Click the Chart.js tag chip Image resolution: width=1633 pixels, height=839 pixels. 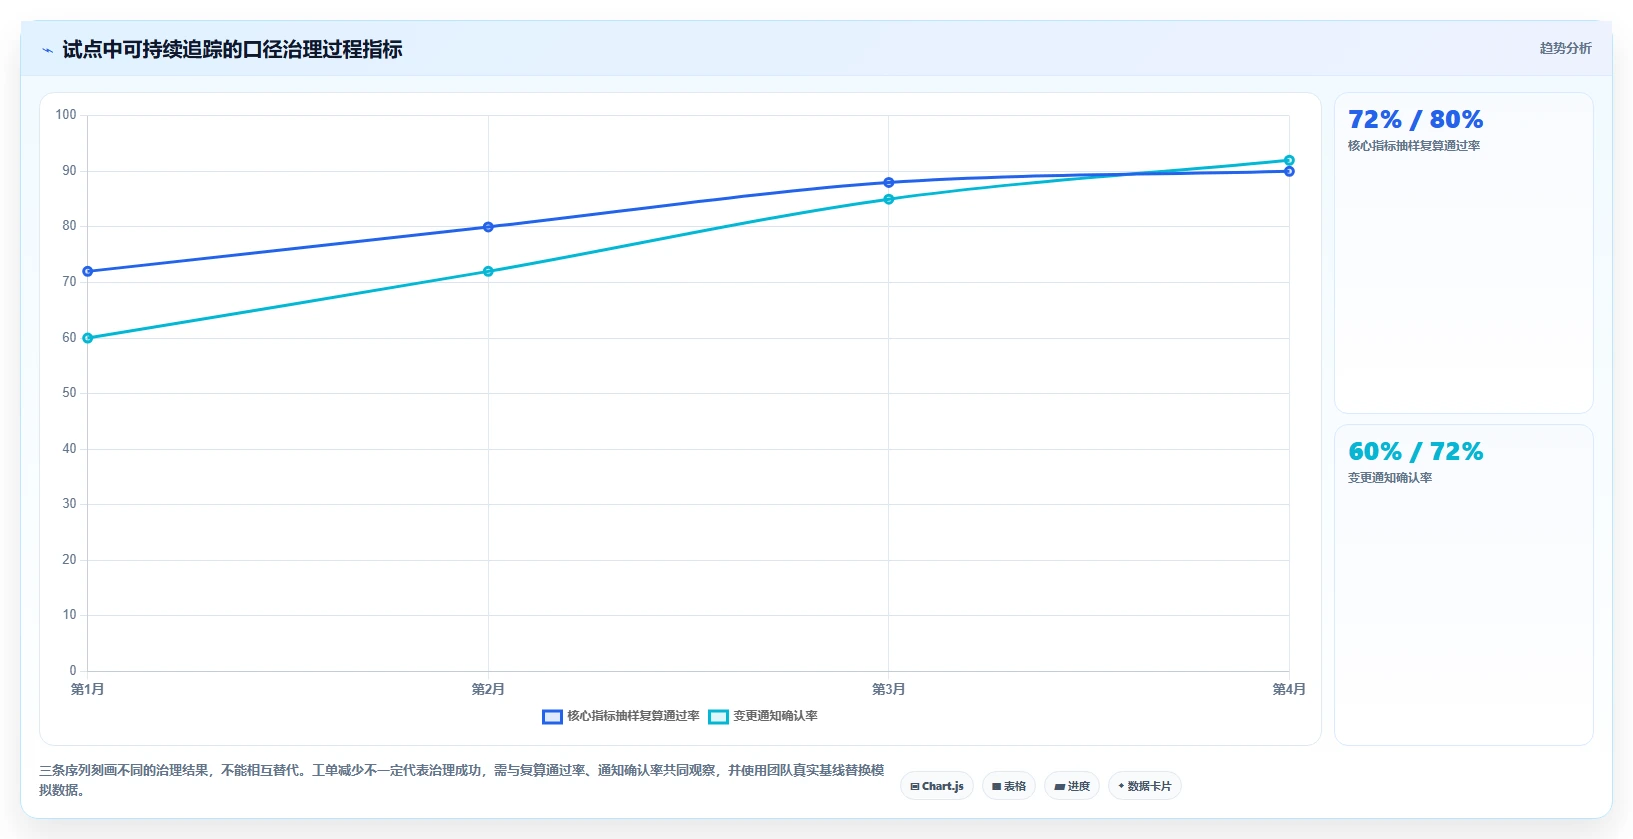[937, 786]
